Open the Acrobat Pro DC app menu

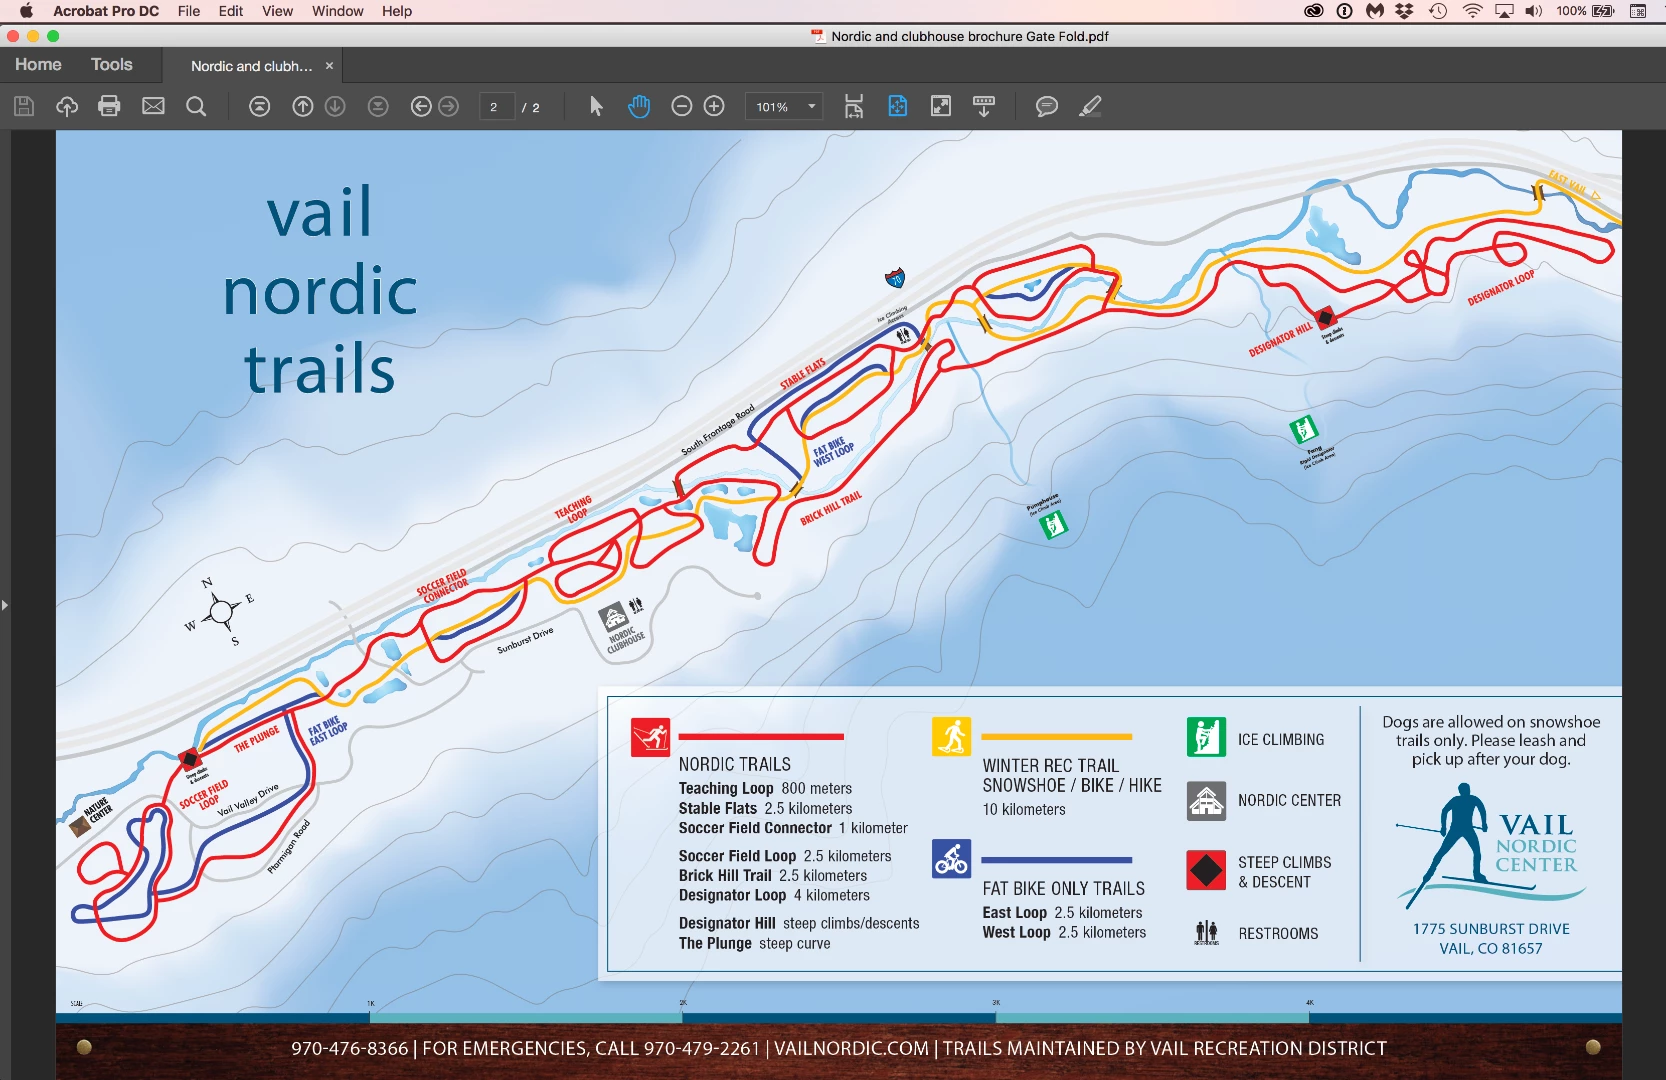[106, 11]
